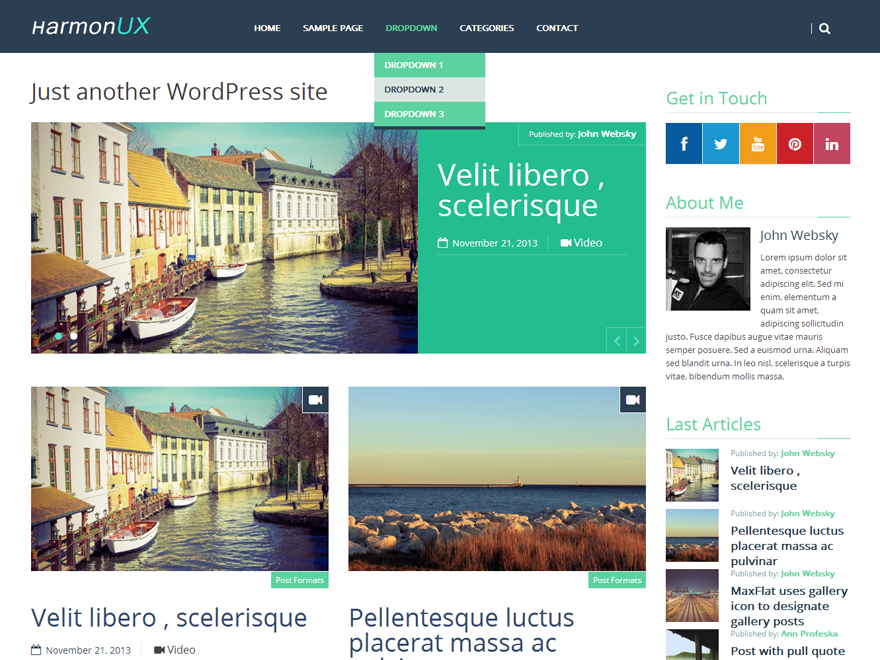This screenshot has height=660, width=880.
Task: Click the Post with pull quote link
Action: point(788,650)
